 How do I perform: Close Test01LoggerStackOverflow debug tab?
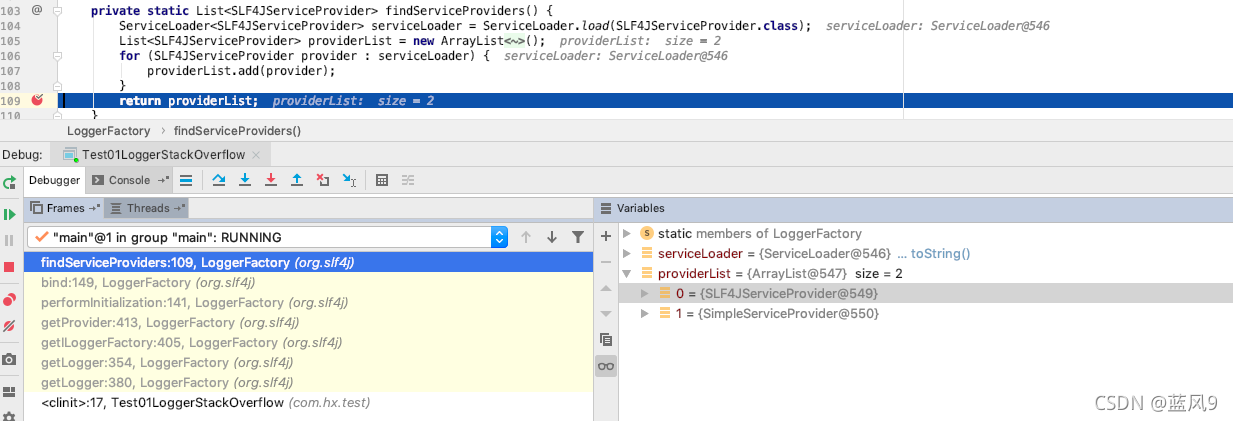256,155
